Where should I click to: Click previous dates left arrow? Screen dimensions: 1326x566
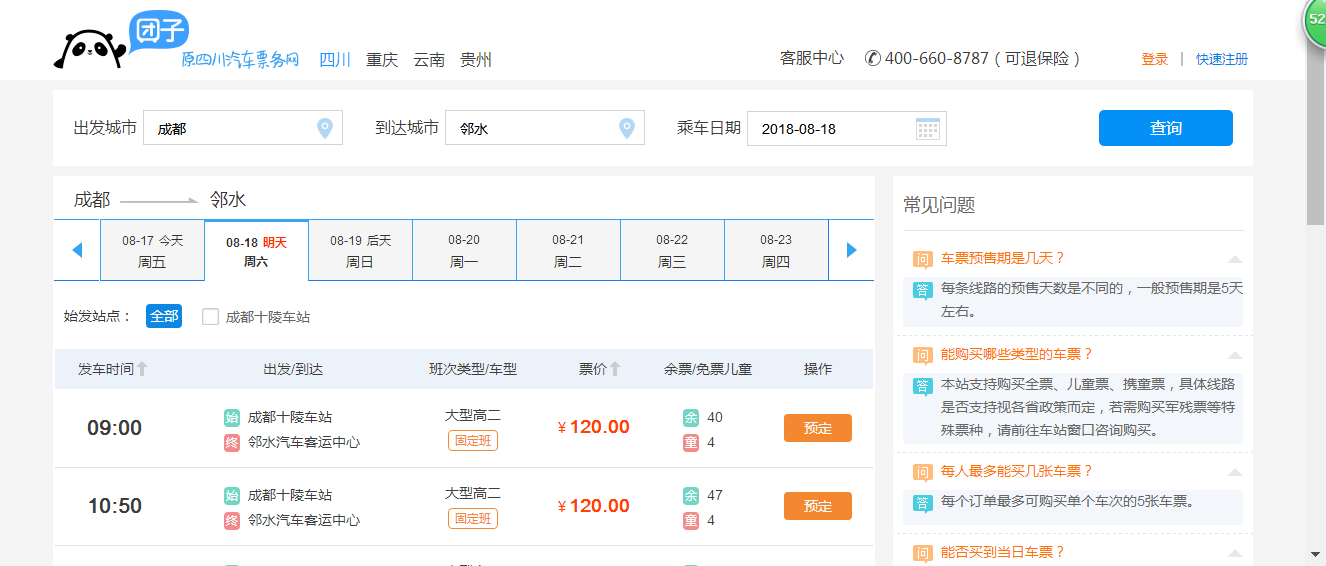77,250
